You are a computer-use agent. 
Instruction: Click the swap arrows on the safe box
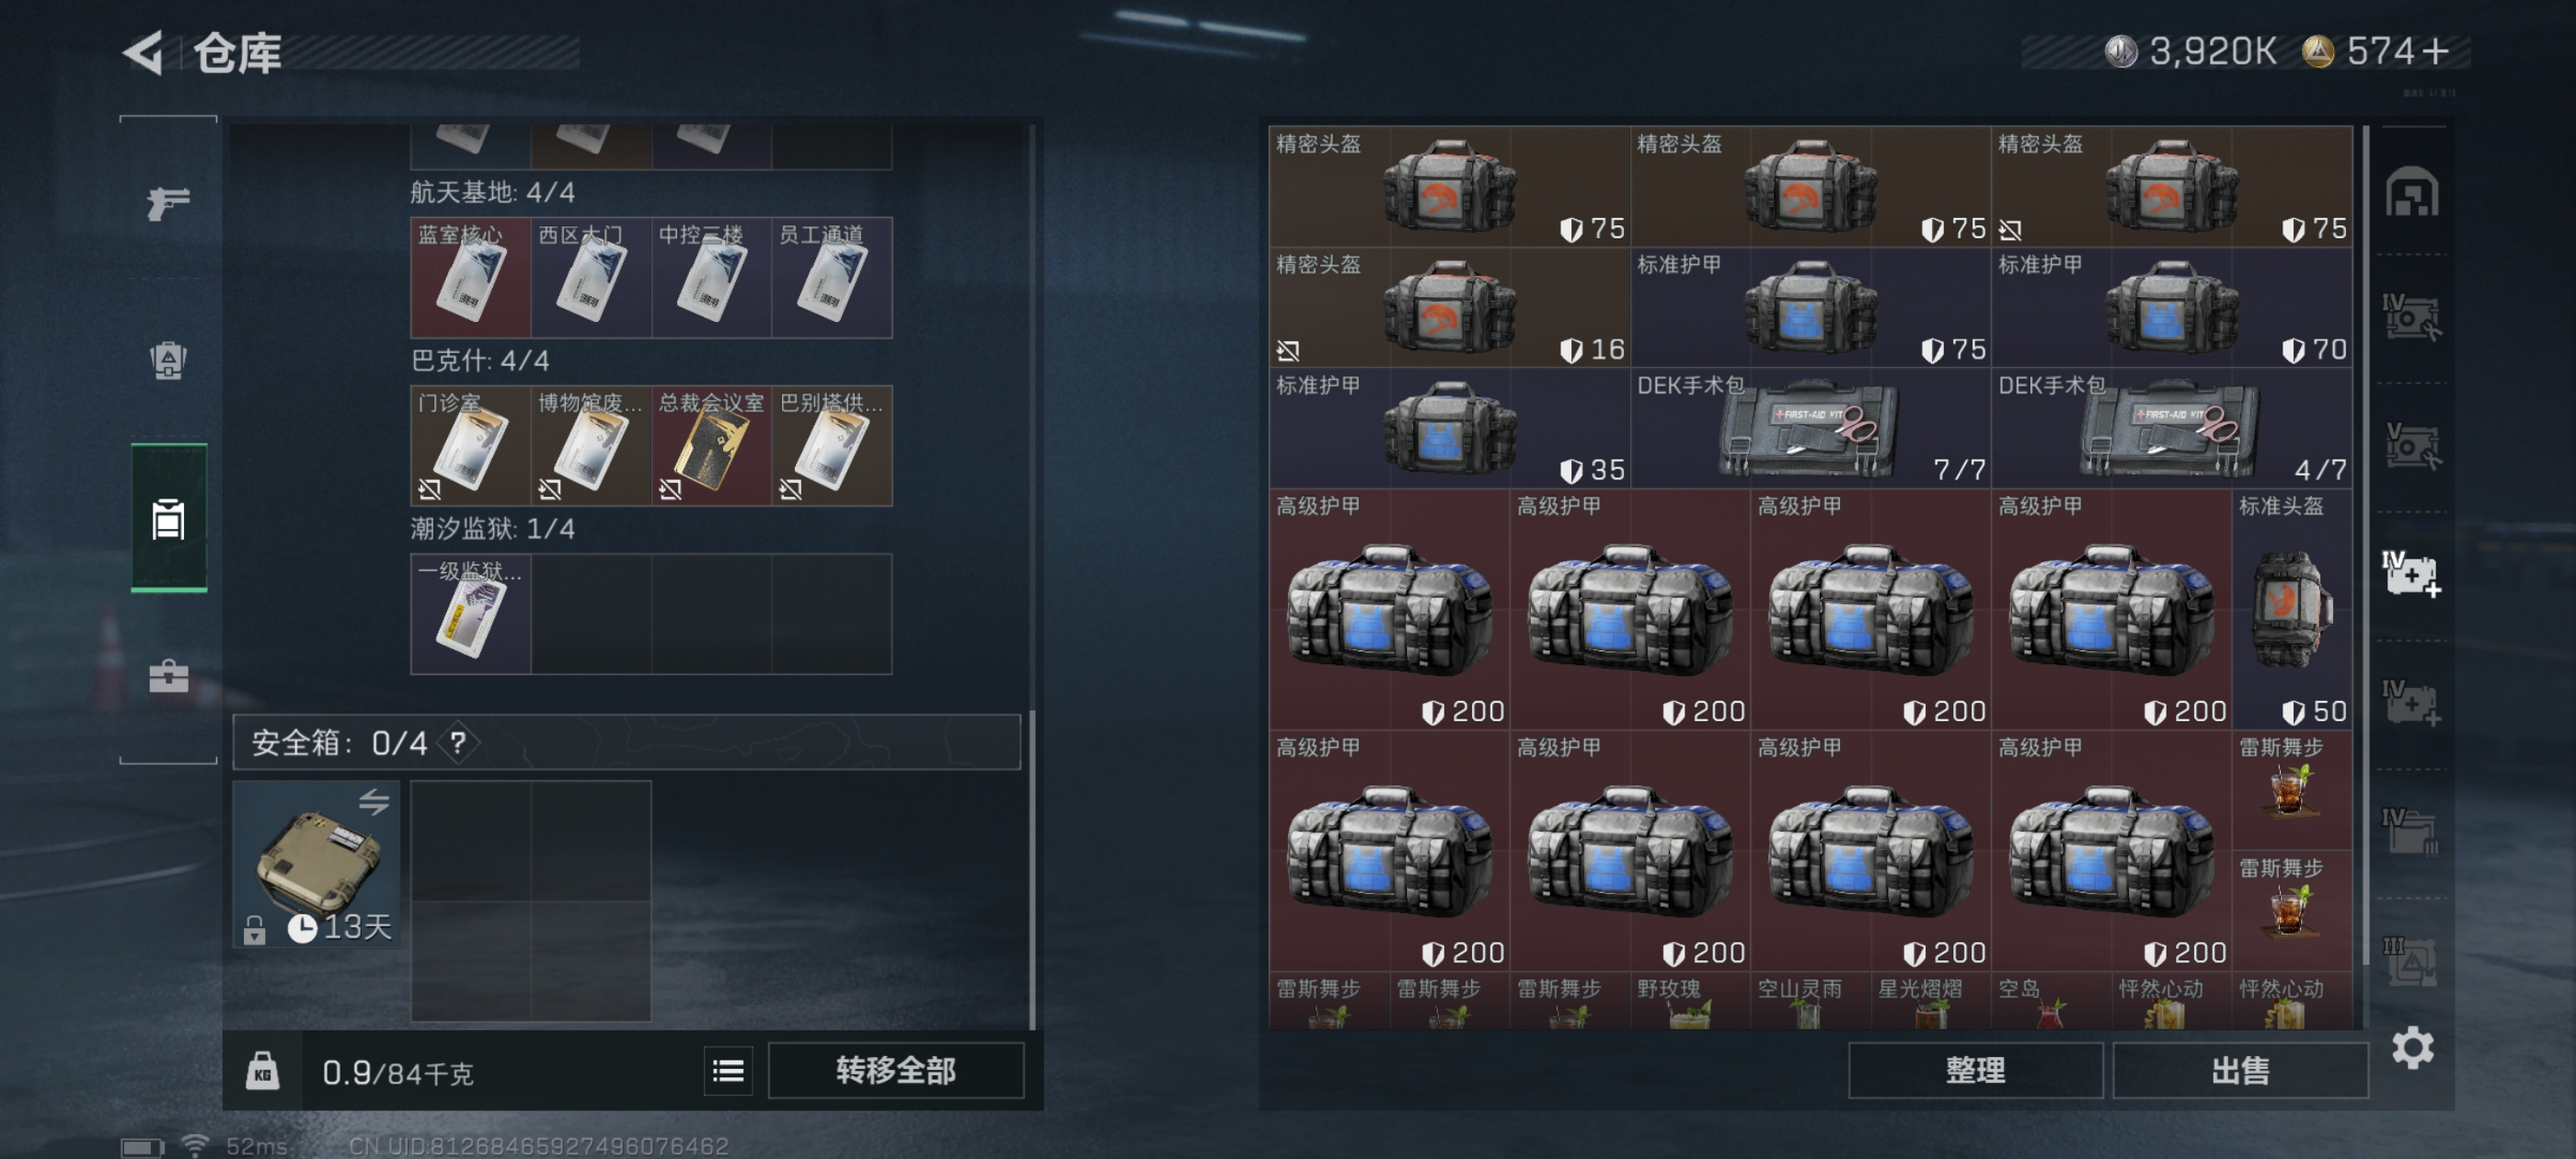(374, 801)
